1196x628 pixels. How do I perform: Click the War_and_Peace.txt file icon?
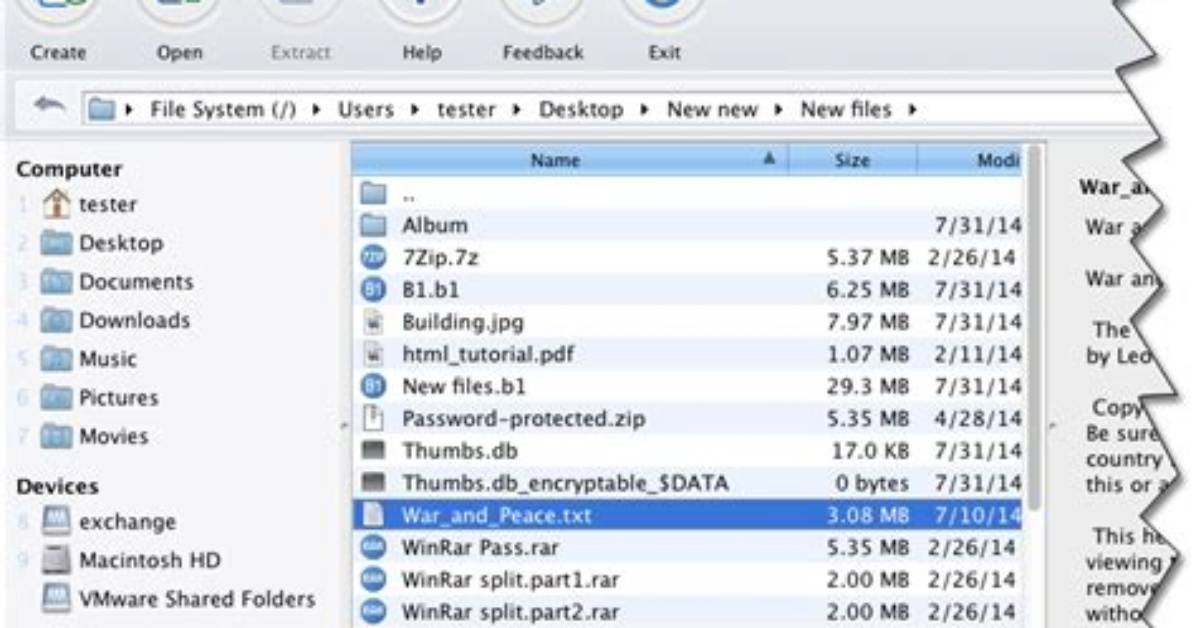click(373, 515)
